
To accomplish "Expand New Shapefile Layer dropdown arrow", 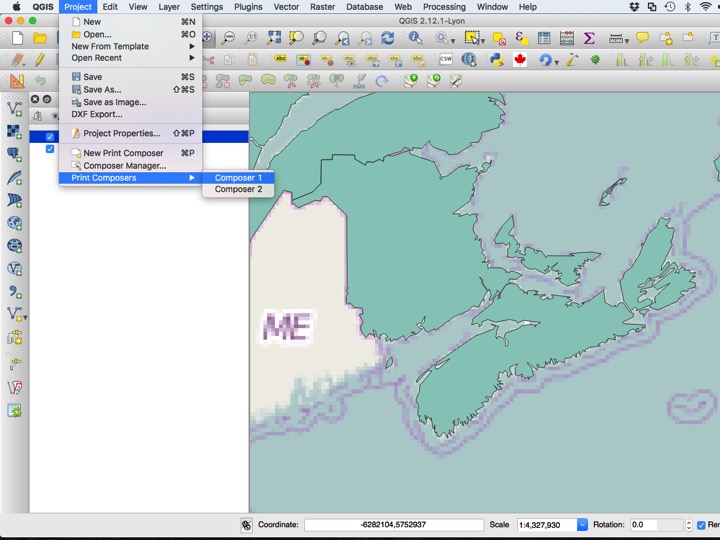I will click(25, 318).
